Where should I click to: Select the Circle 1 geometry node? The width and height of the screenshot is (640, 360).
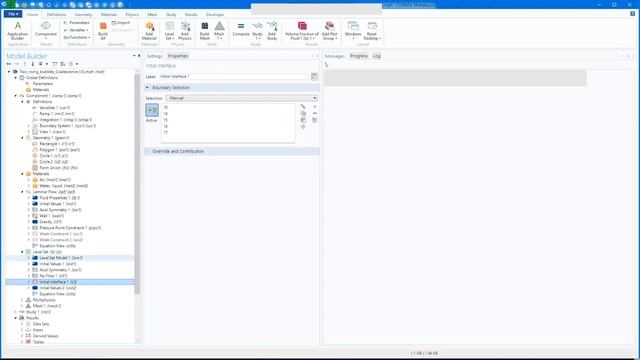click(50, 156)
